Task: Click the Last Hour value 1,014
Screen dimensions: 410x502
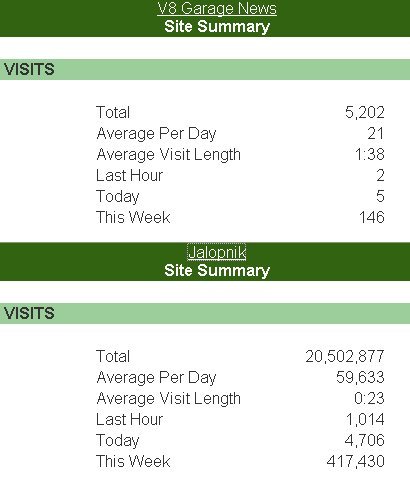Action: pyautogui.click(x=365, y=419)
